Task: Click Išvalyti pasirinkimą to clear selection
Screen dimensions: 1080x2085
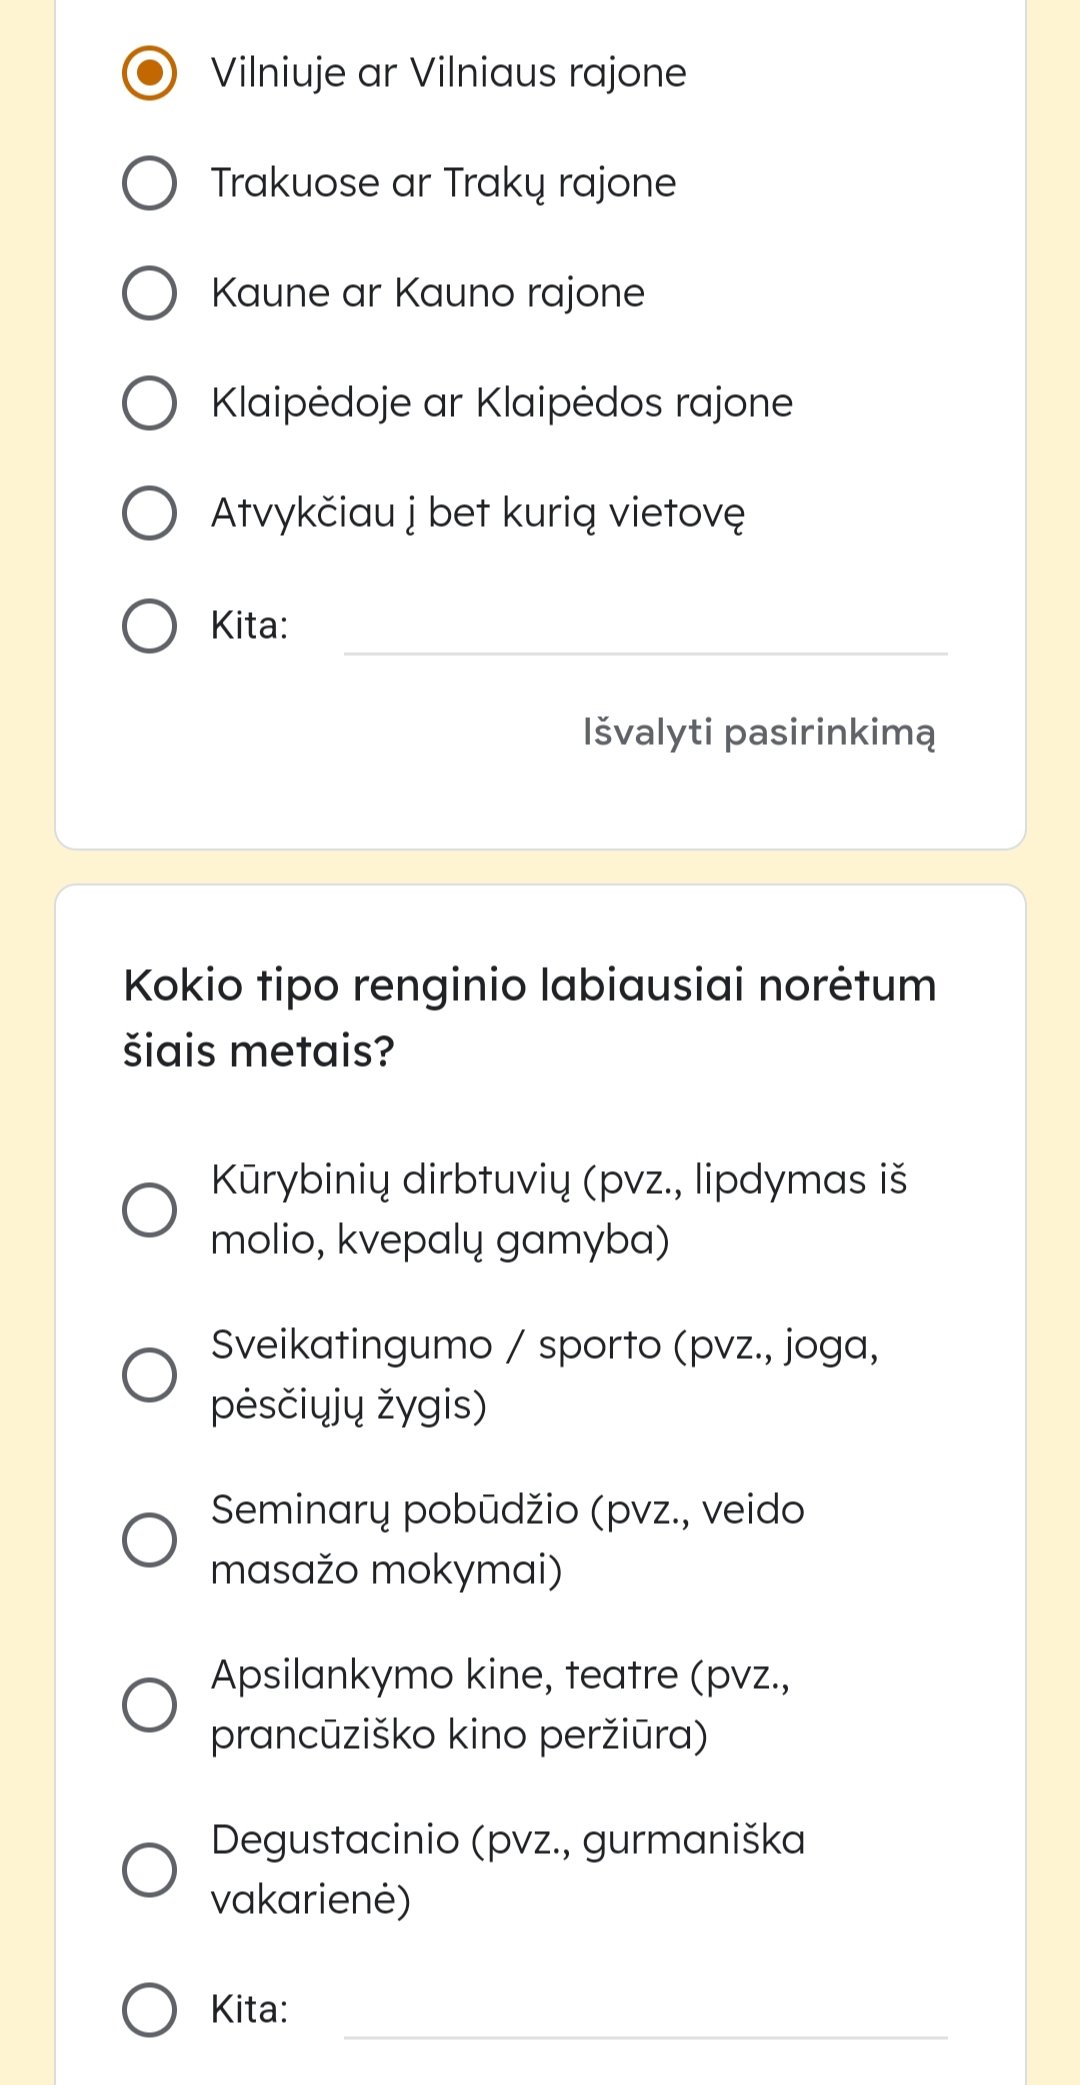Action: [x=759, y=732]
